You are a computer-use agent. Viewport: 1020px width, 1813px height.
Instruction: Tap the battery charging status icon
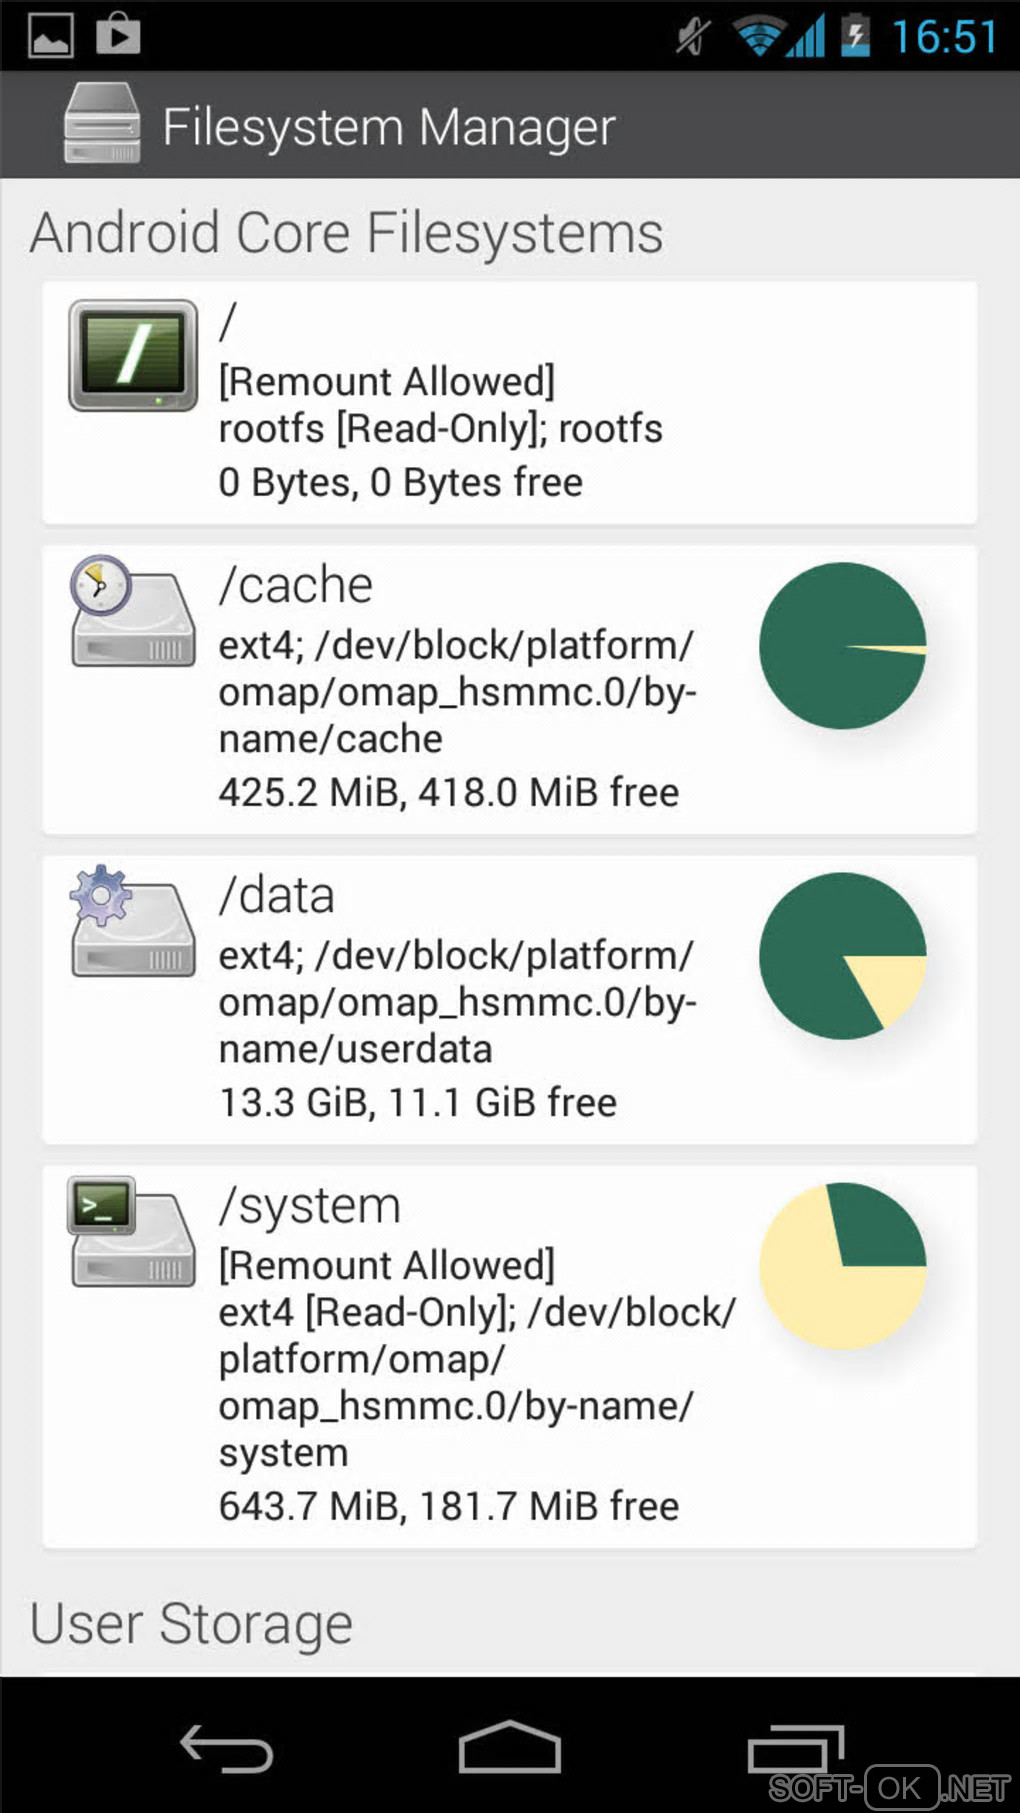pyautogui.click(x=855, y=36)
